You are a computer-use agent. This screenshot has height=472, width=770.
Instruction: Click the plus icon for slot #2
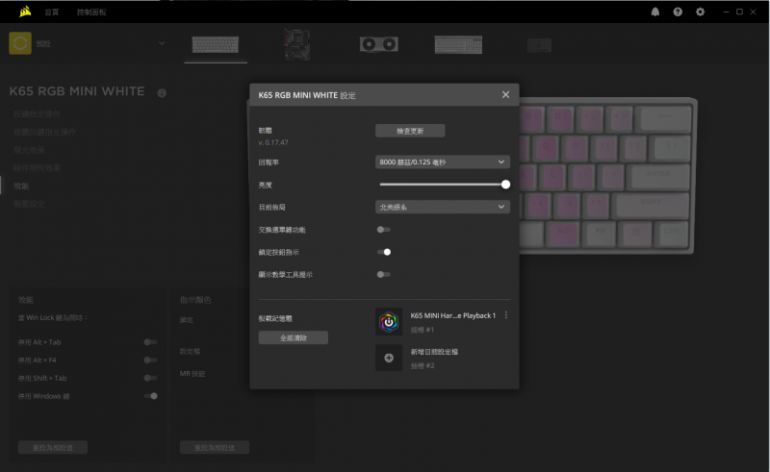[x=389, y=358]
